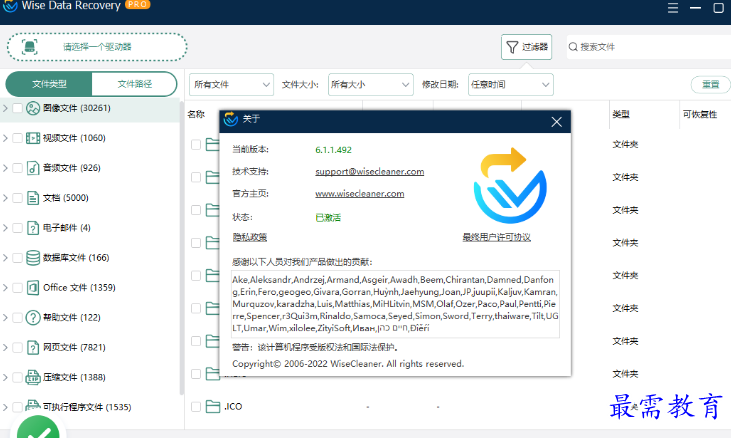Open the file type filter dropdown
The image size is (731, 438).
click(x=231, y=85)
